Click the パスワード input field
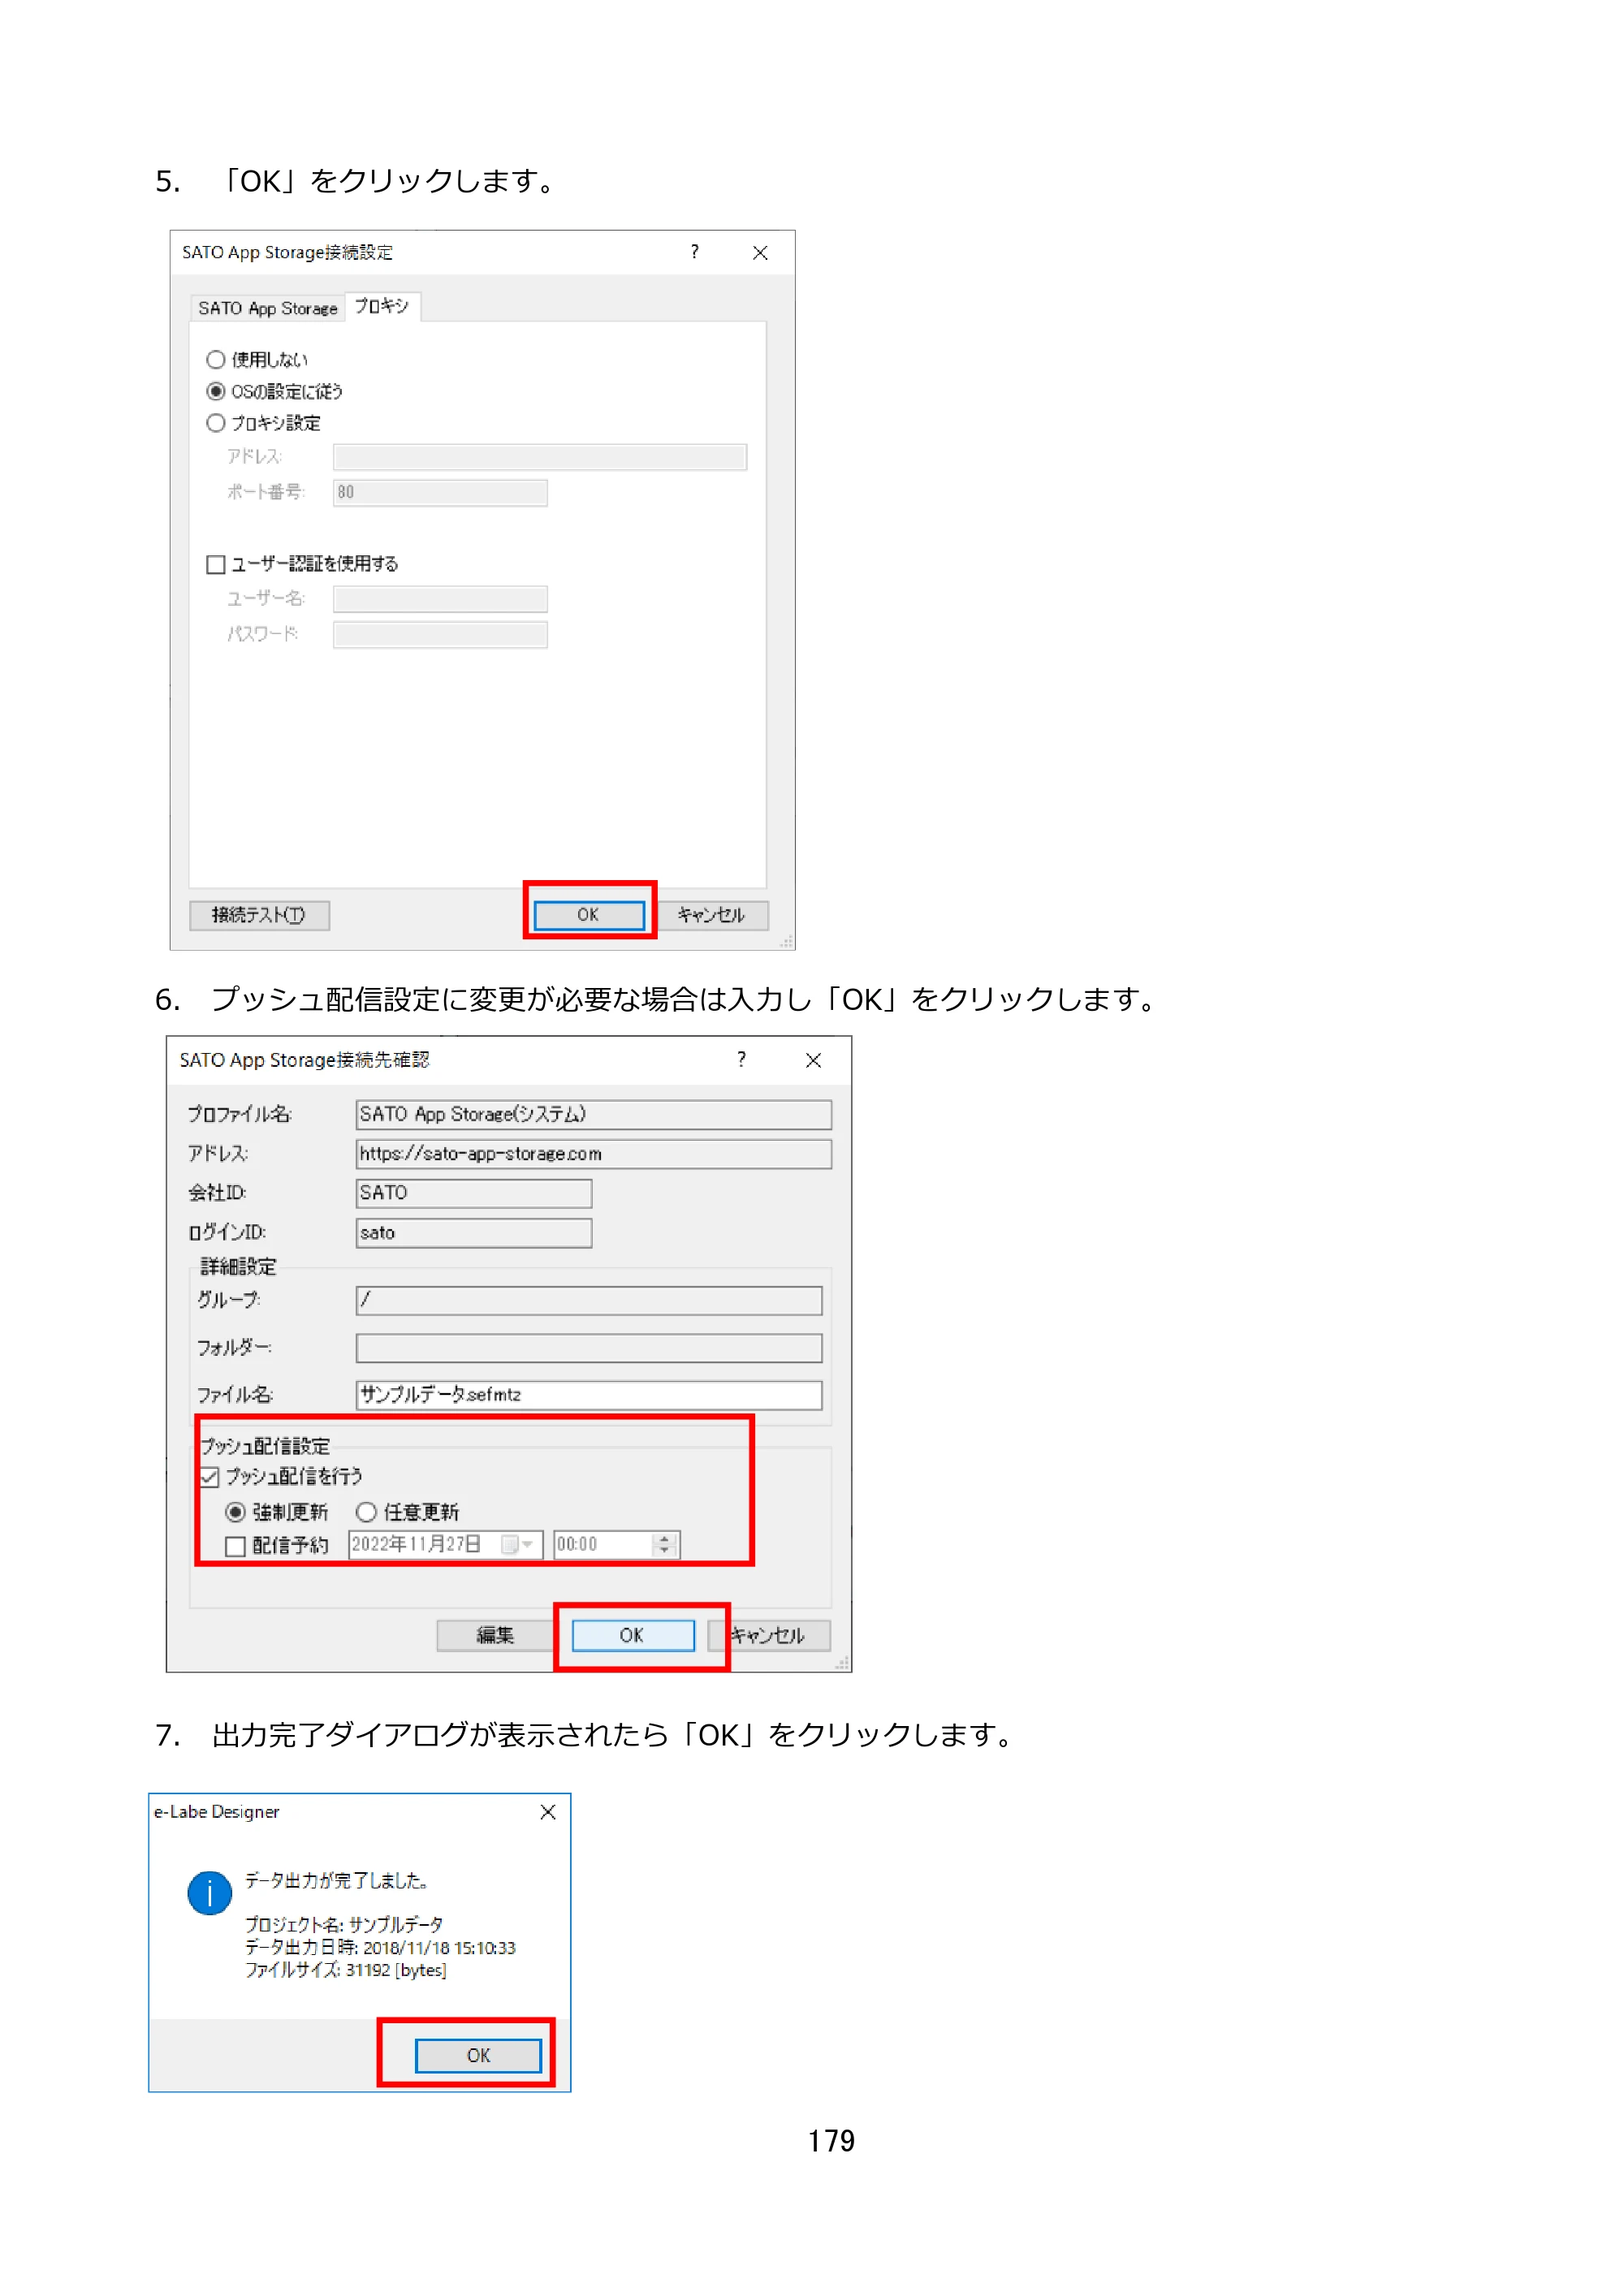 tap(440, 634)
